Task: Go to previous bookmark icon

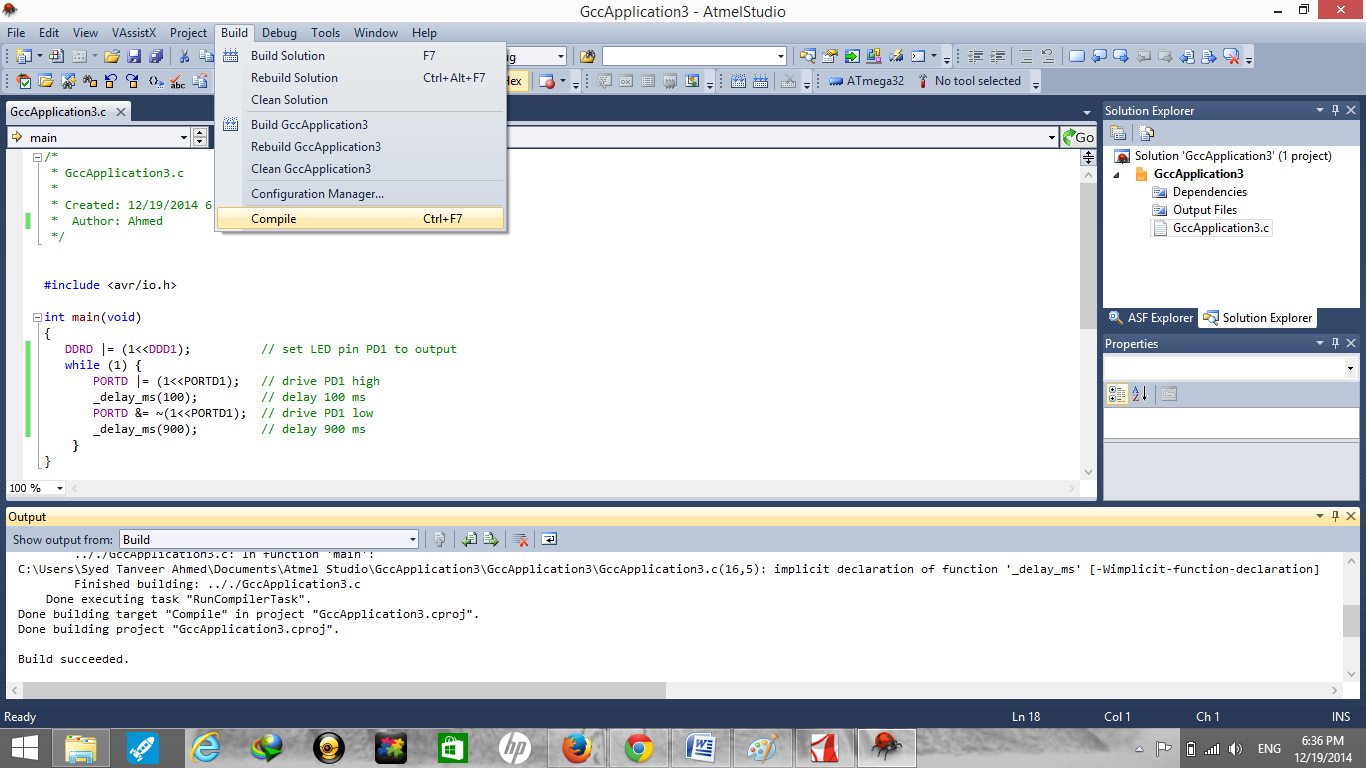Action: pos(1099,57)
